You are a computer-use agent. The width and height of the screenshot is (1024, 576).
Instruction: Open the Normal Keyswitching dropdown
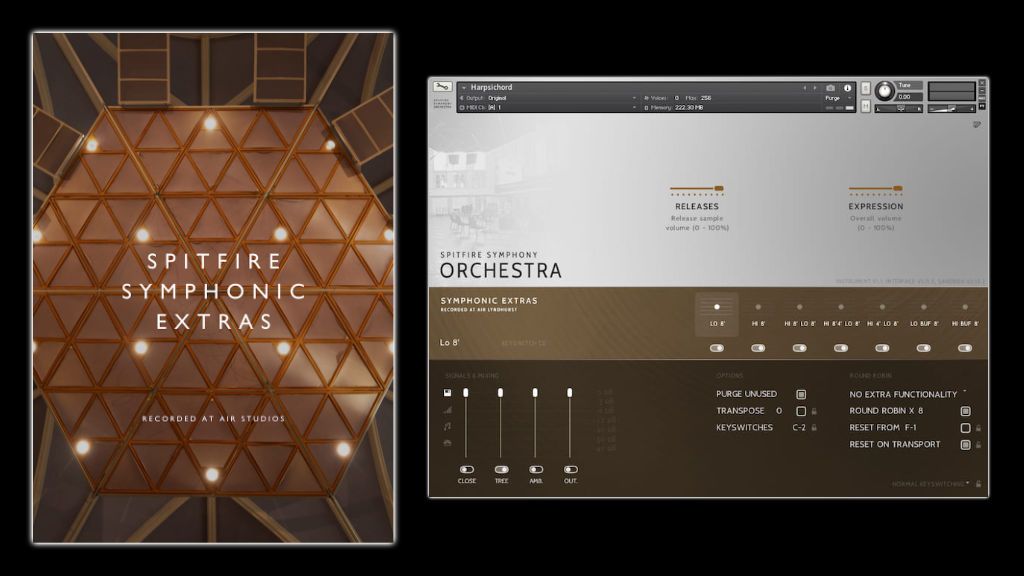[x=931, y=484]
